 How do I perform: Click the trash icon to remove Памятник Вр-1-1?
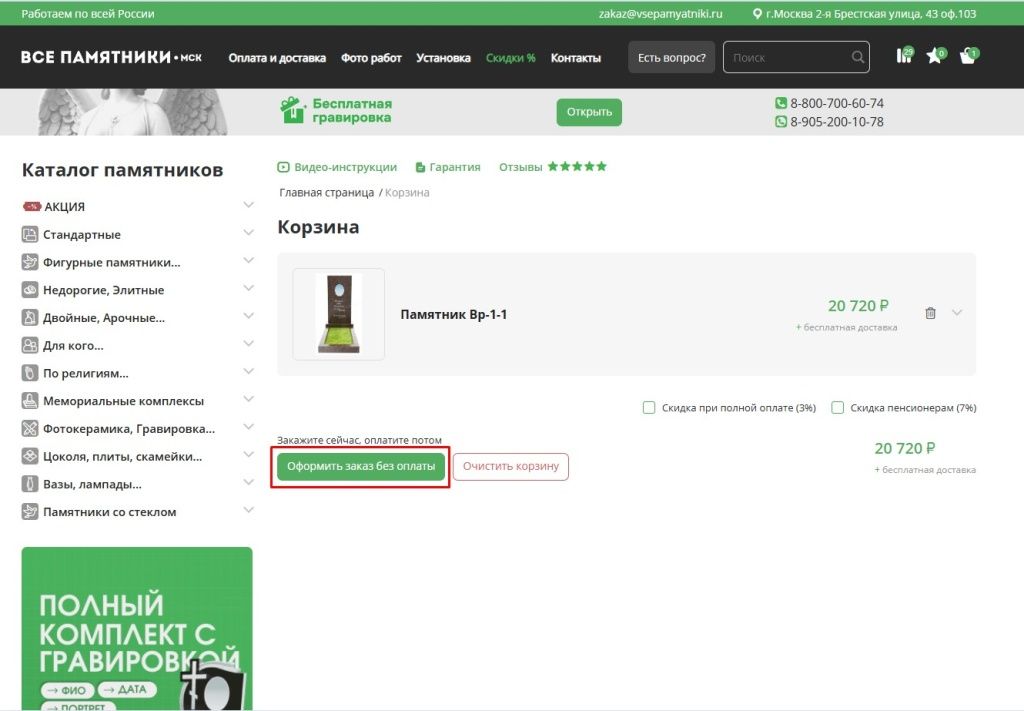(930, 313)
